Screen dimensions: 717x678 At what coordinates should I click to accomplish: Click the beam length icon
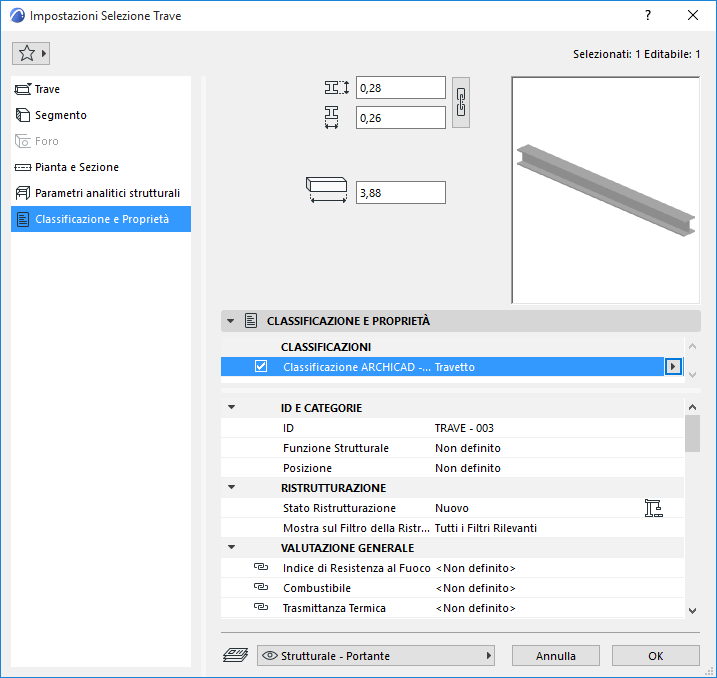pyautogui.click(x=326, y=190)
